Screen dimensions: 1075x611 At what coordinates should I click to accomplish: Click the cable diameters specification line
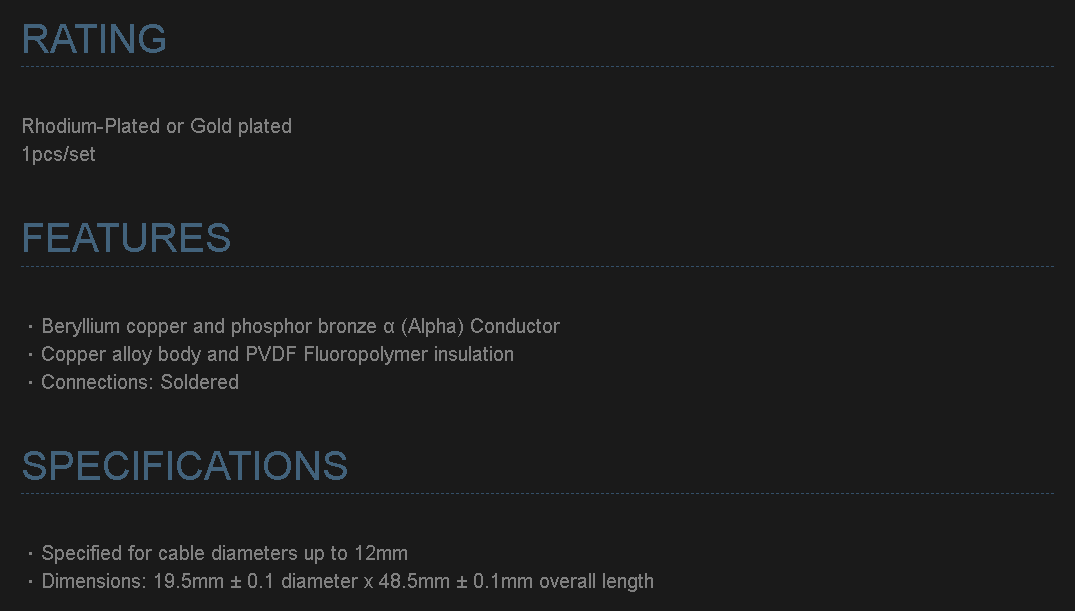[224, 553]
